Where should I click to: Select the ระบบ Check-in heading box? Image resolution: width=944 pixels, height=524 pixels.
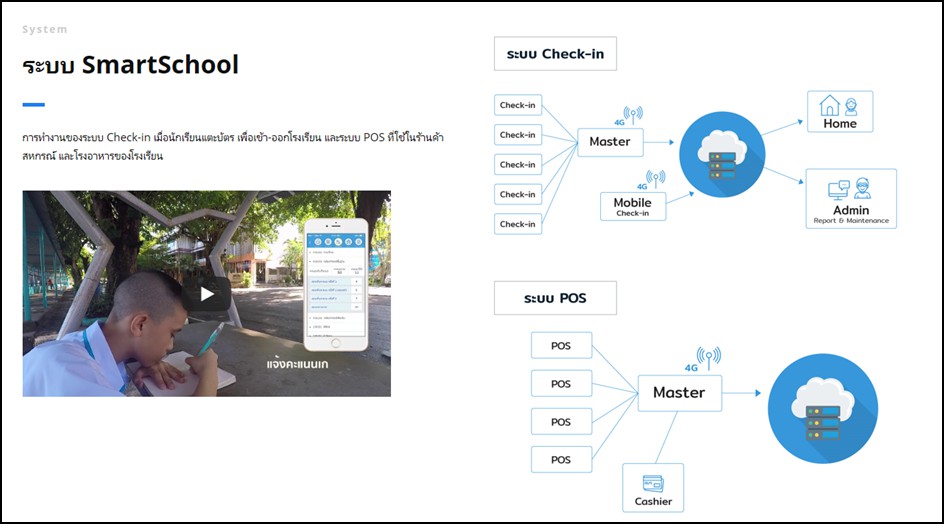(555, 54)
